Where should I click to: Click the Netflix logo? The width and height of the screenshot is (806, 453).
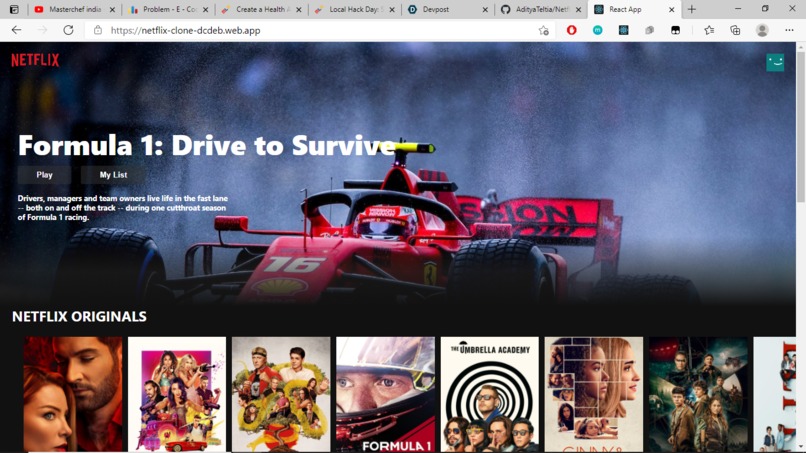pos(35,61)
